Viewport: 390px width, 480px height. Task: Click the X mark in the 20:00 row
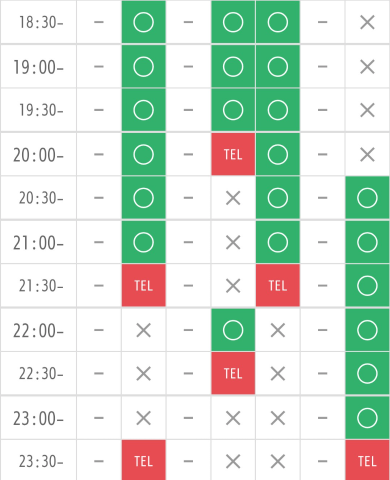click(367, 154)
